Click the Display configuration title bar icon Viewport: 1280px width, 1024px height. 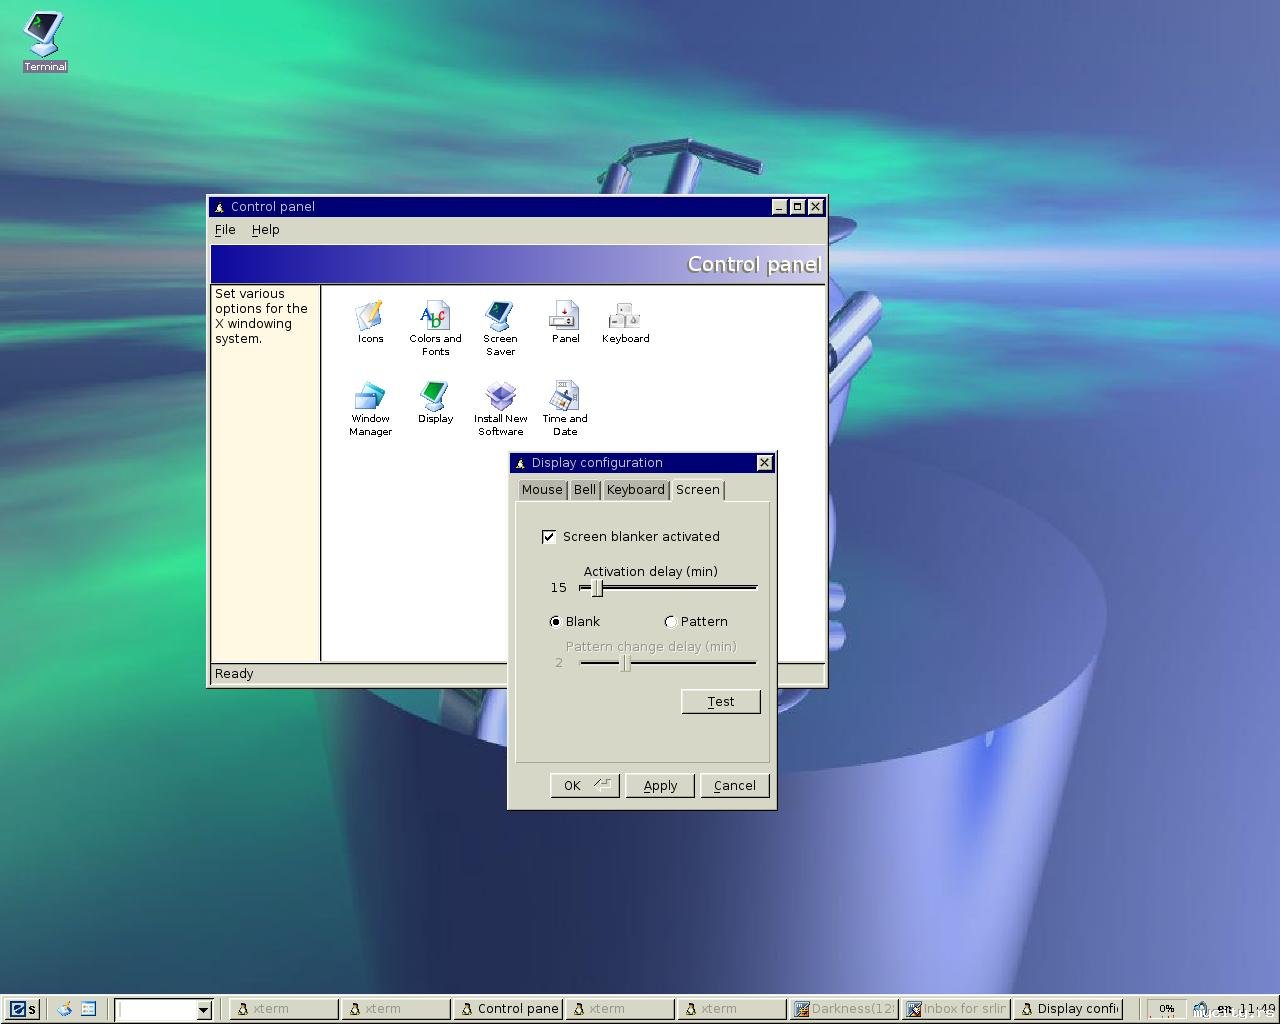point(520,463)
